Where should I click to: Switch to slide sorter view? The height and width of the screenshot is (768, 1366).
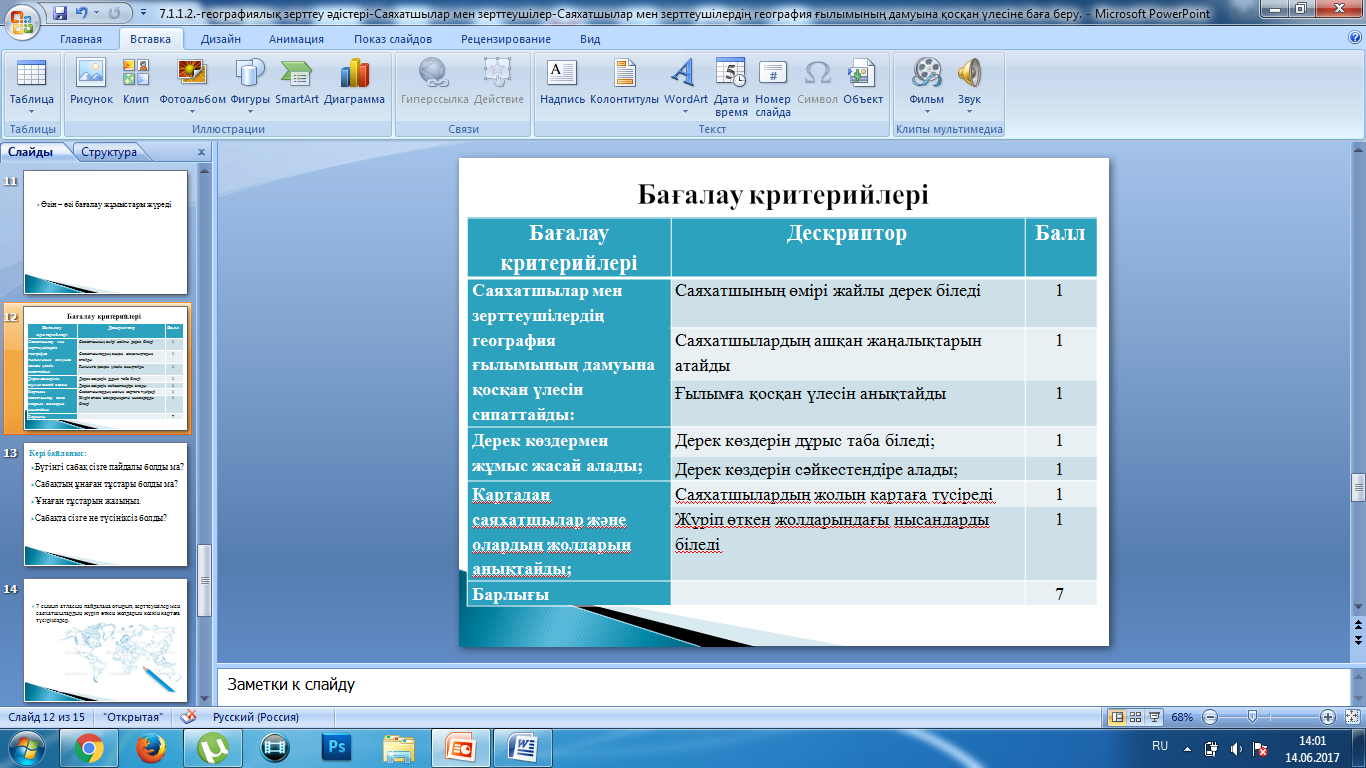(1136, 717)
